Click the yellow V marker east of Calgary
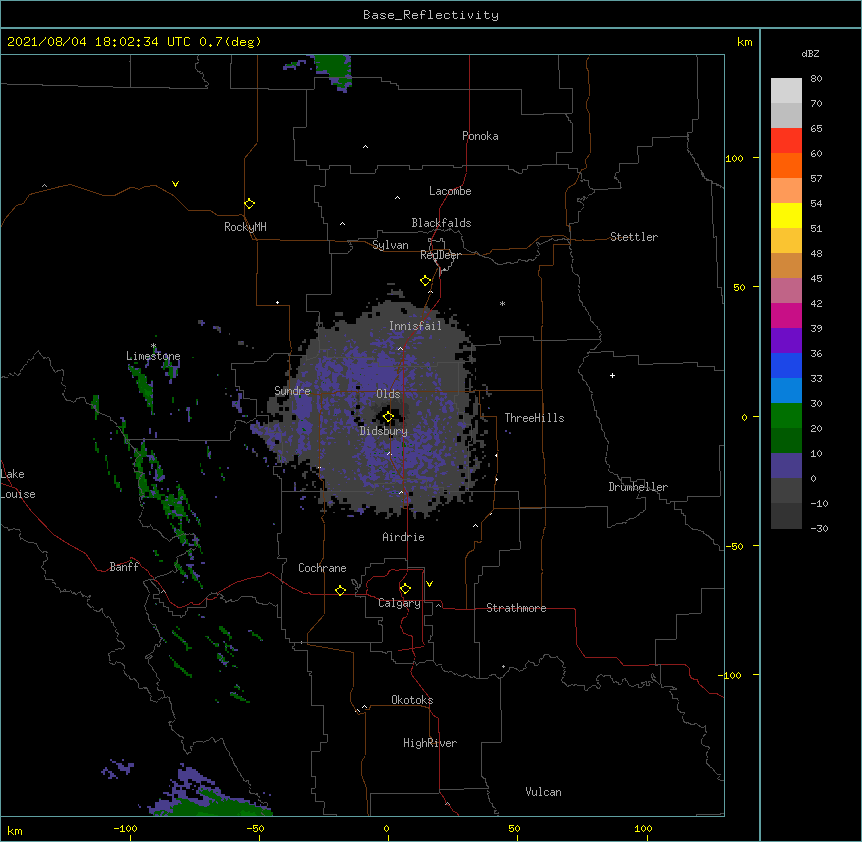The height and width of the screenshot is (842, 862). (x=429, y=584)
